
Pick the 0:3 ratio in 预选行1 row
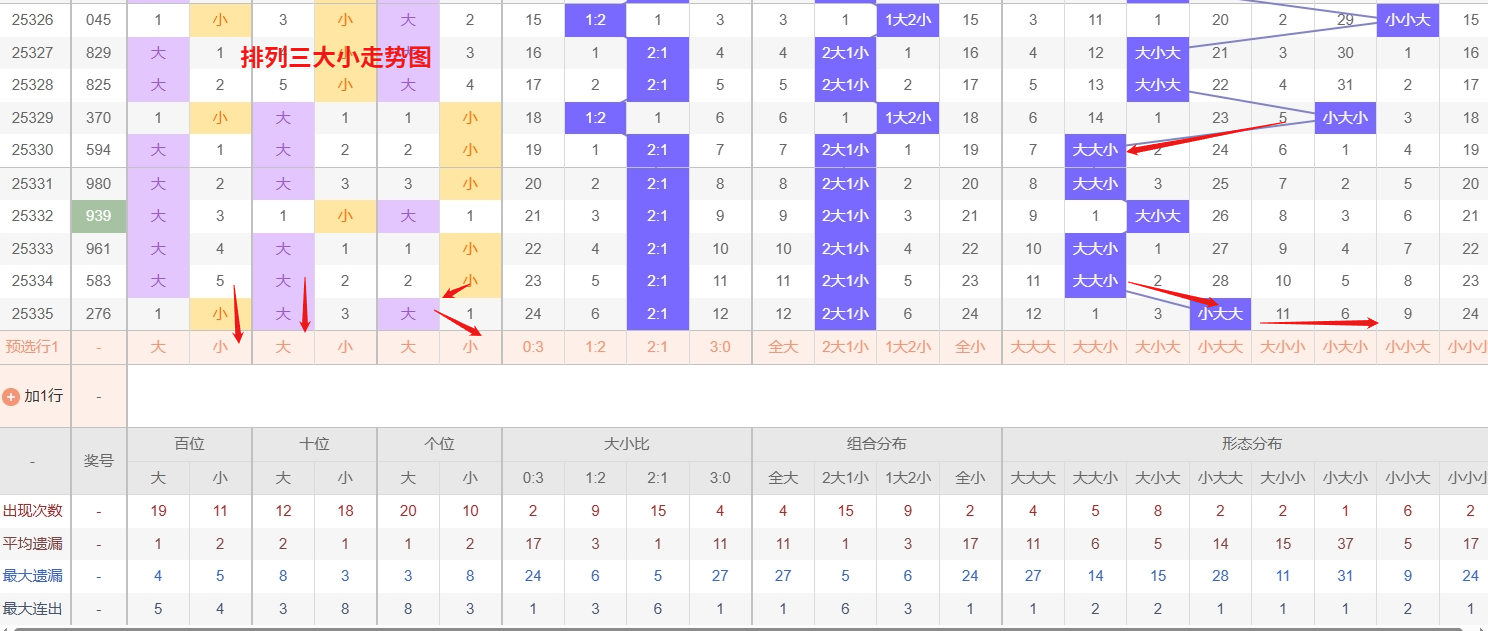pyautogui.click(x=533, y=348)
